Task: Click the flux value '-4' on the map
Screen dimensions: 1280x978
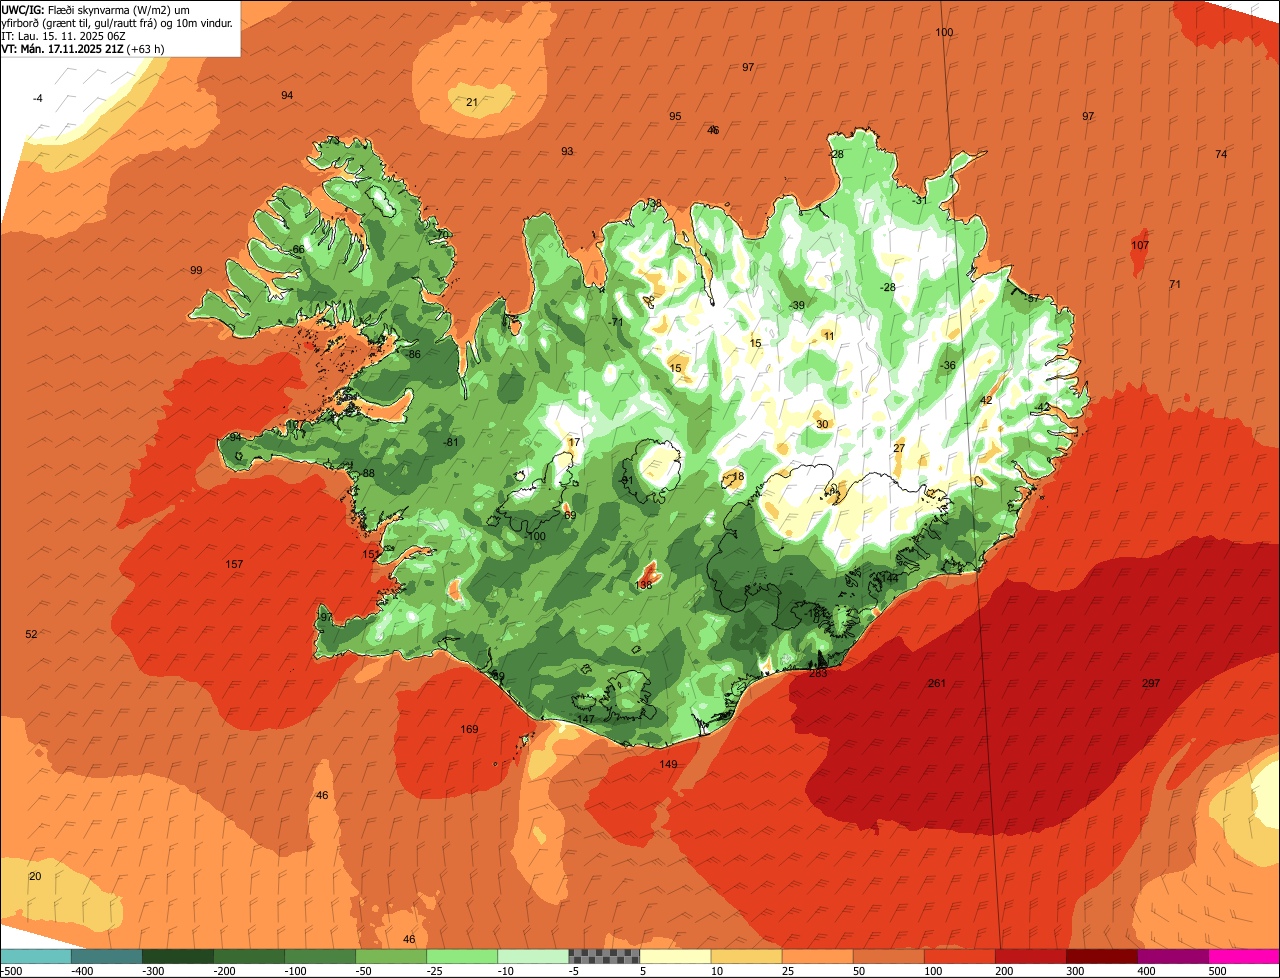Action: pos(37,98)
